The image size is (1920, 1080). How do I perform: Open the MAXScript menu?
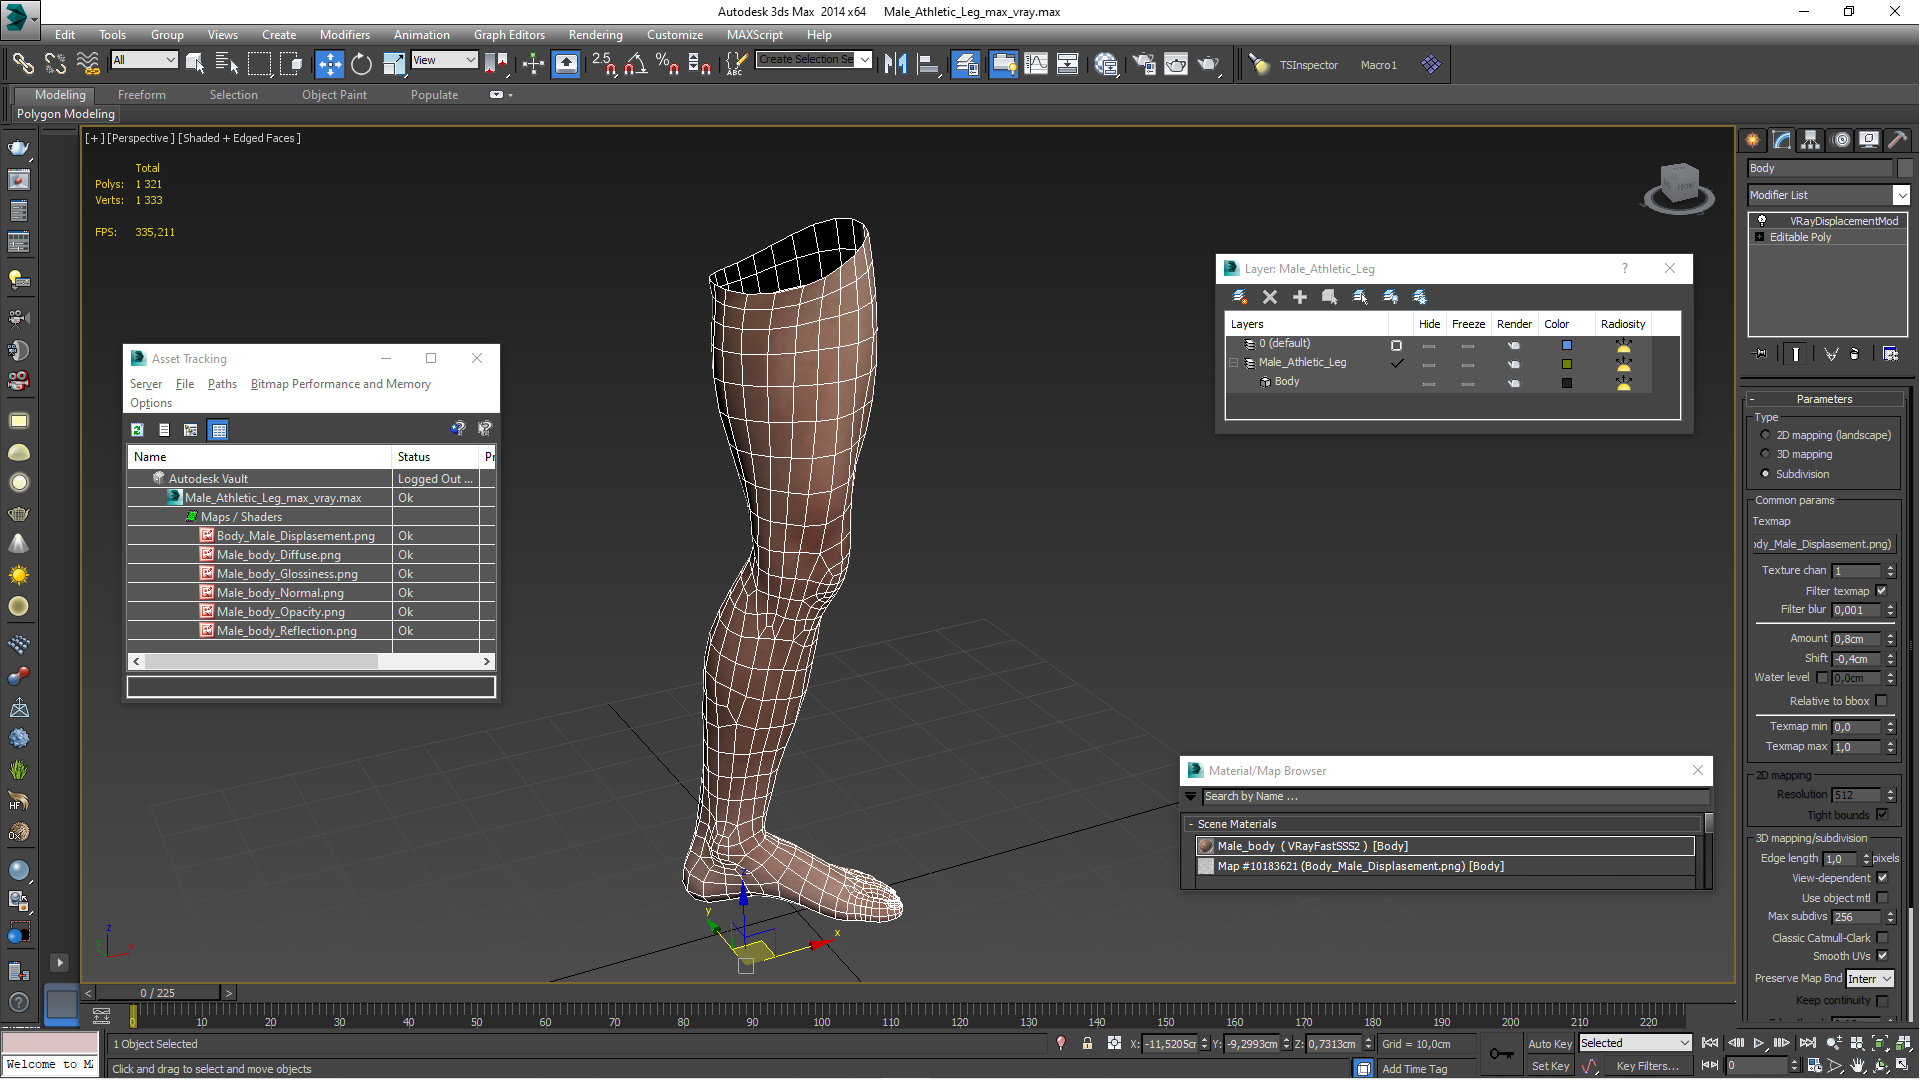755,34
